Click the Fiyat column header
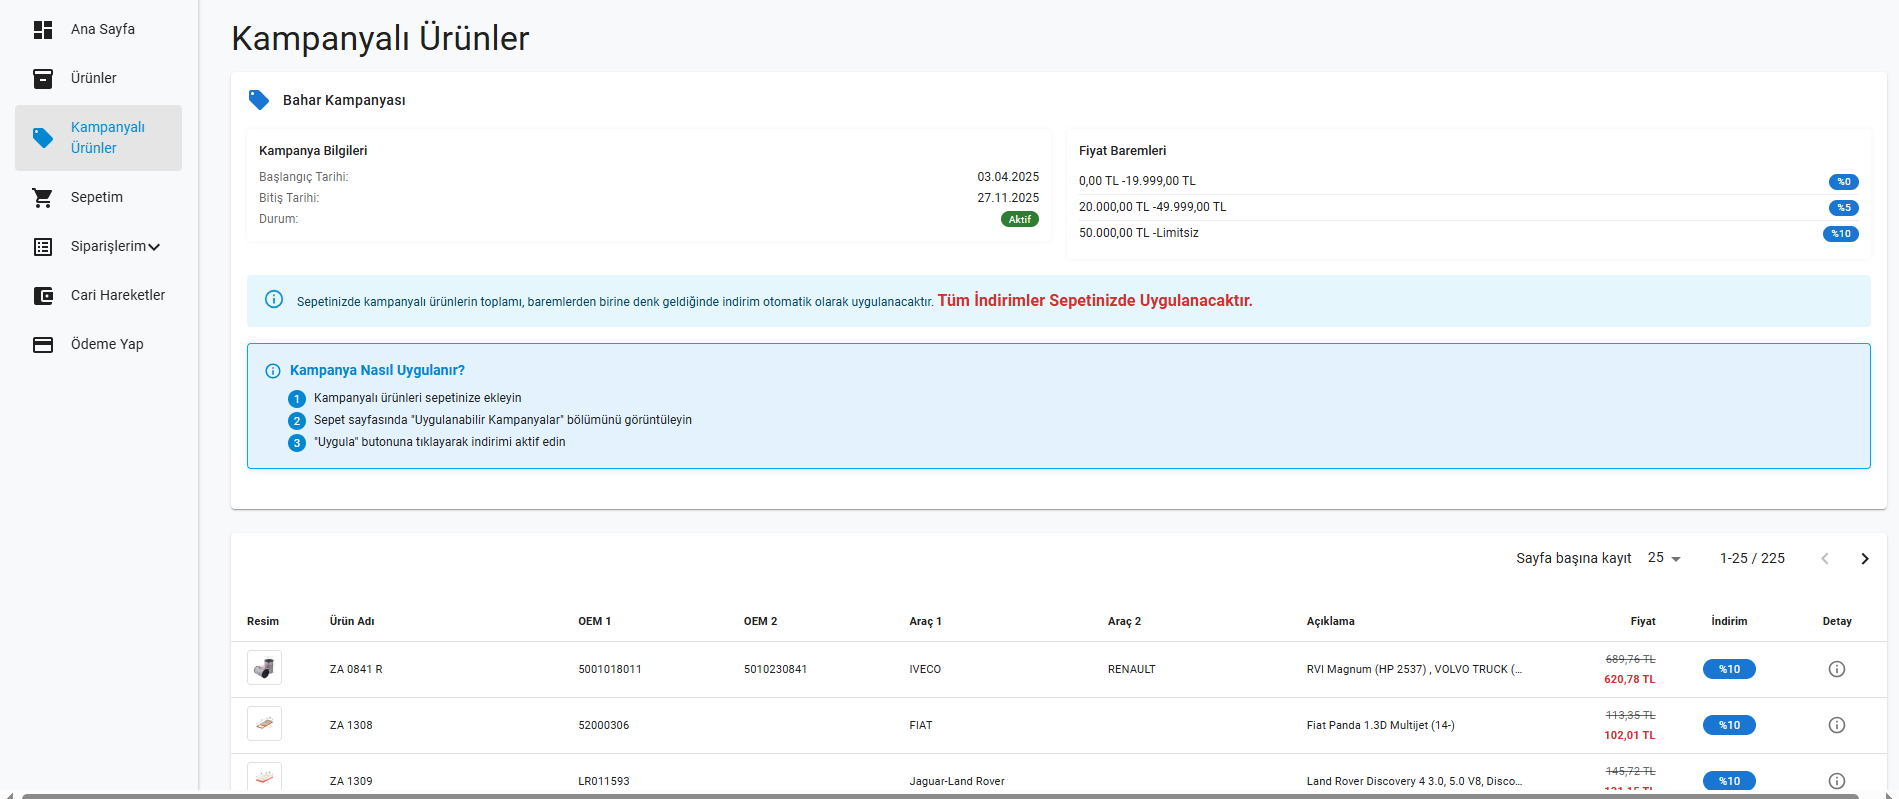The height and width of the screenshot is (799, 1899). (x=1642, y=621)
